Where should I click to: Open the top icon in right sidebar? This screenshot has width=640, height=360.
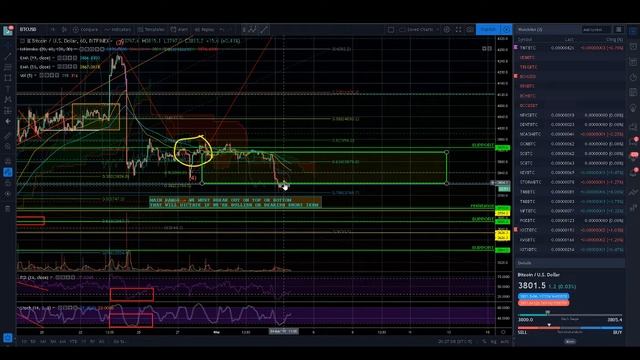click(633, 30)
